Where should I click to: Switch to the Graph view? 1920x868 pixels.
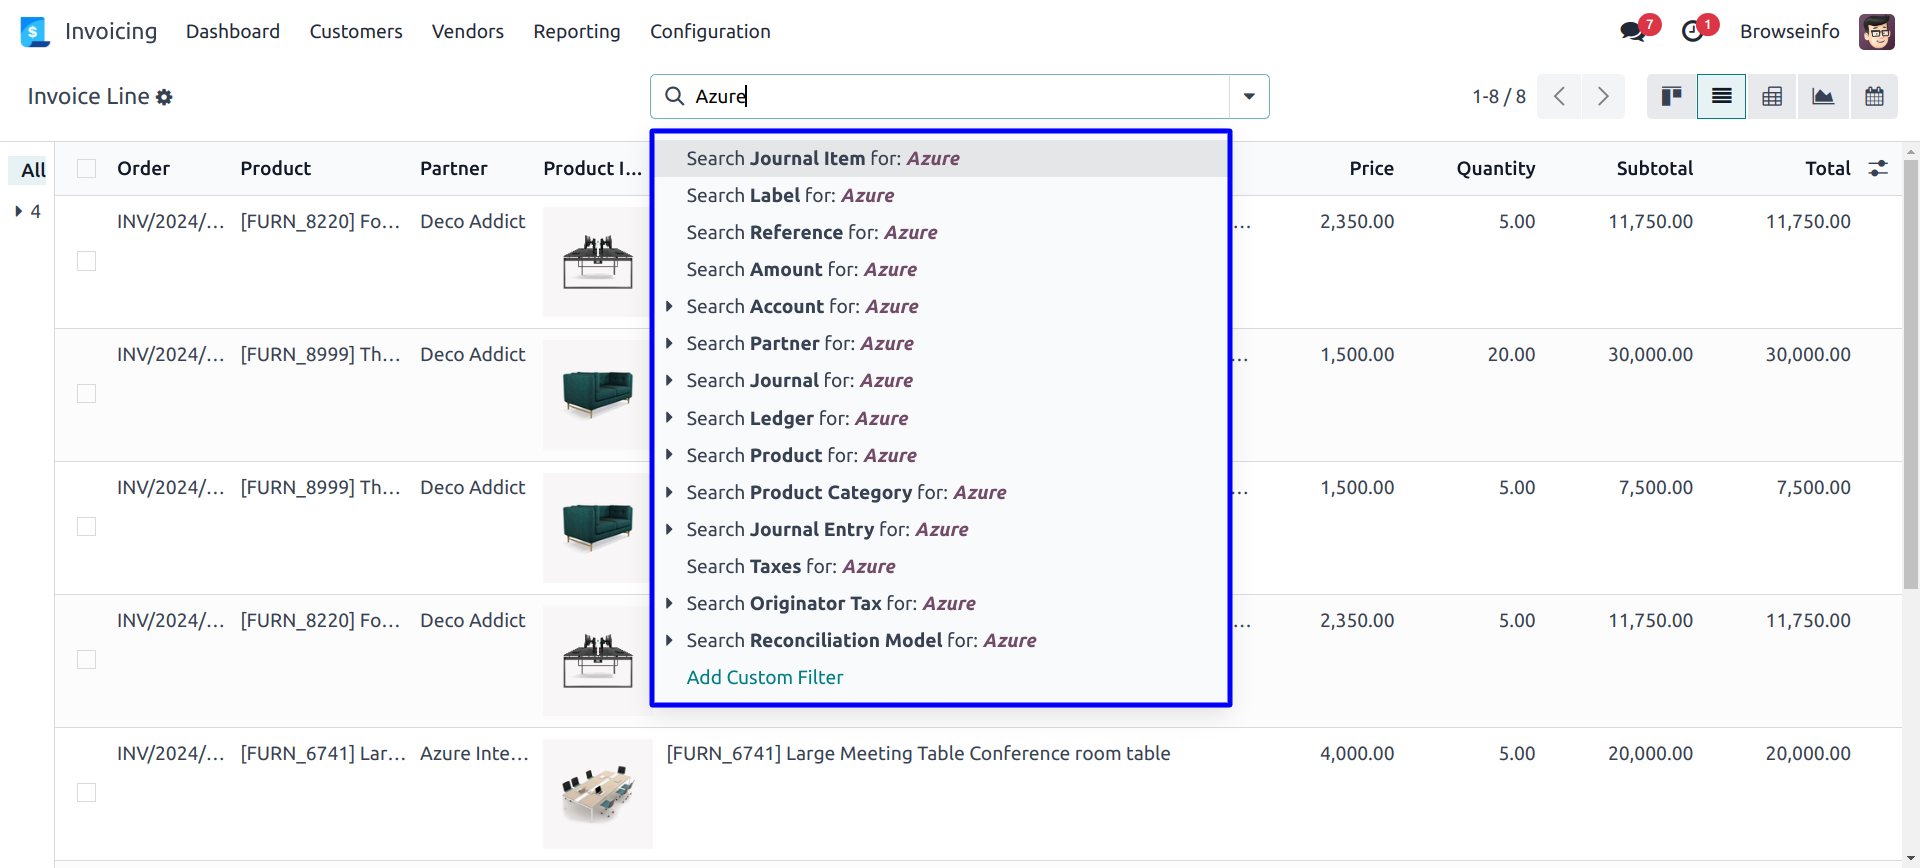pos(1823,97)
